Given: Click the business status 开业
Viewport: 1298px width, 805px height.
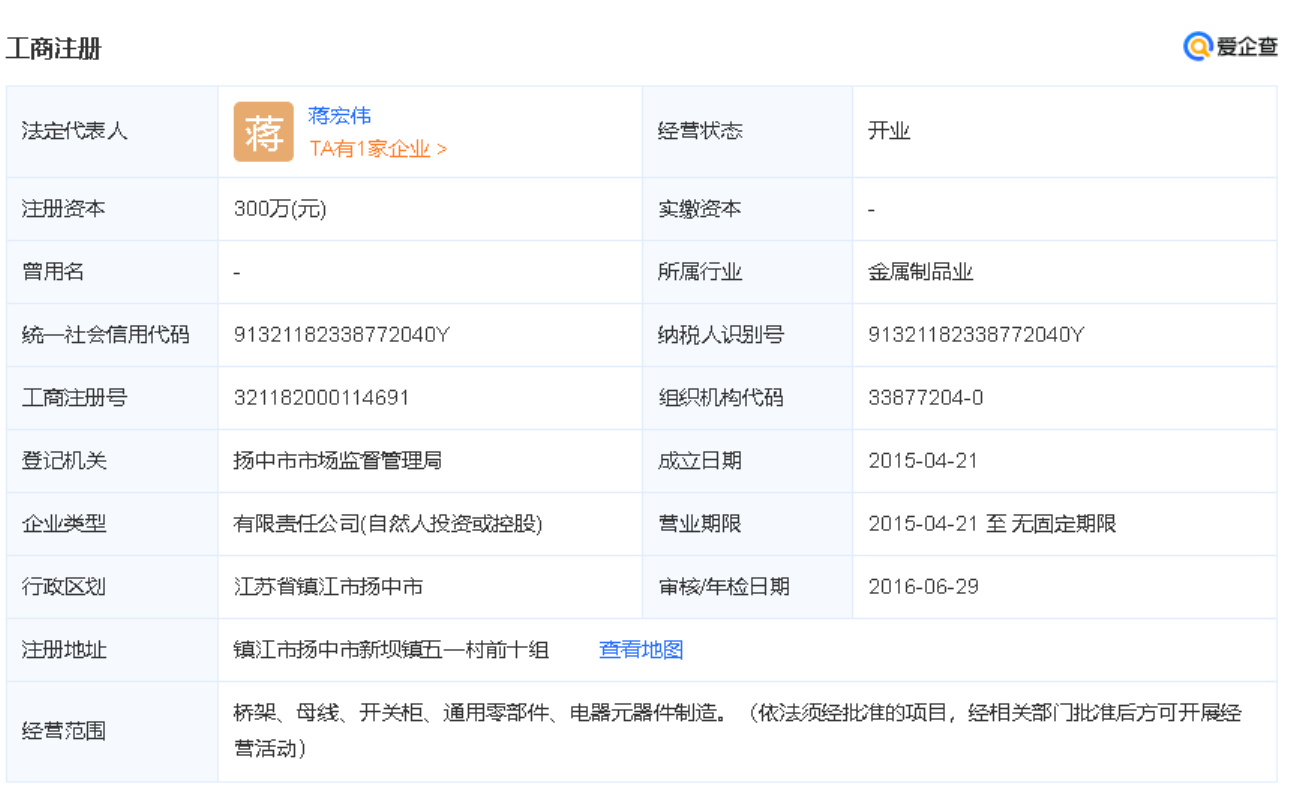Looking at the screenshot, I should pyautogui.click(x=889, y=131).
